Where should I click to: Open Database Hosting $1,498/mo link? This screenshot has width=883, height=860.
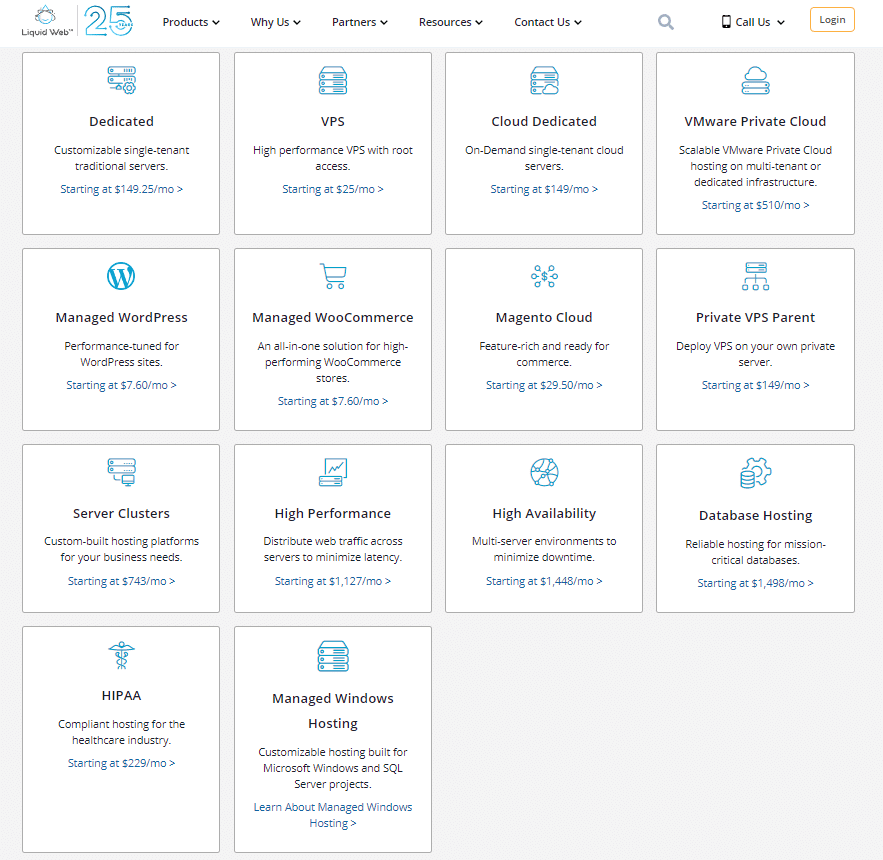tap(755, 583)
